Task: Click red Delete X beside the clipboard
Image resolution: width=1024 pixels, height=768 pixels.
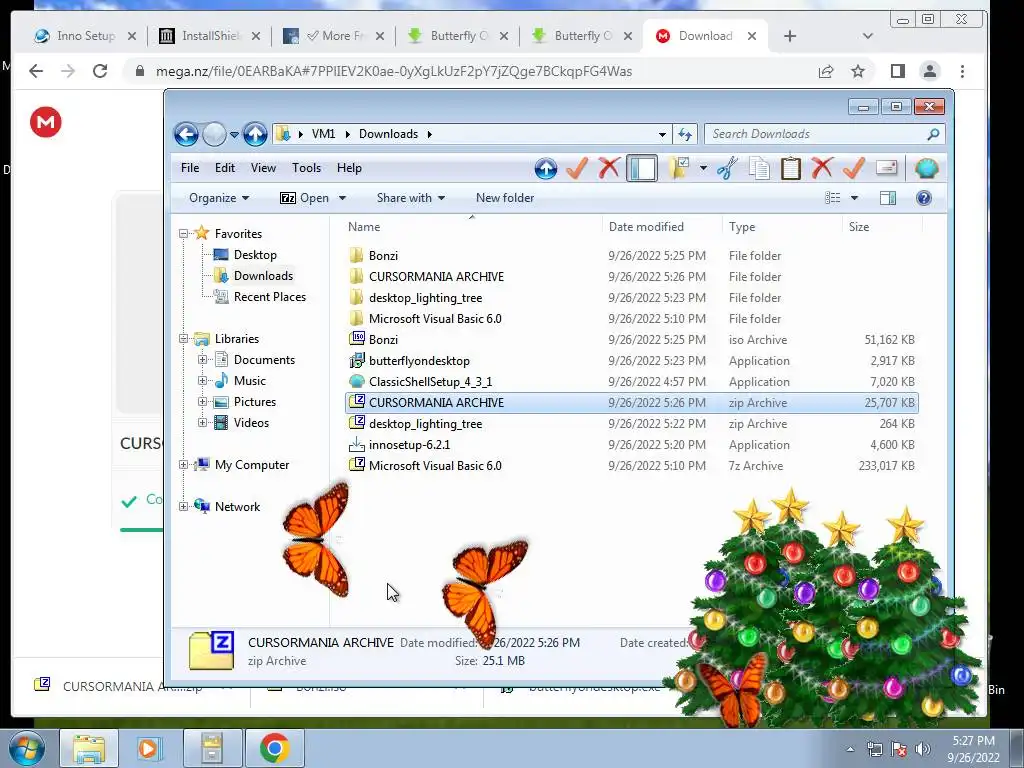Action: [x=822, y=168]
